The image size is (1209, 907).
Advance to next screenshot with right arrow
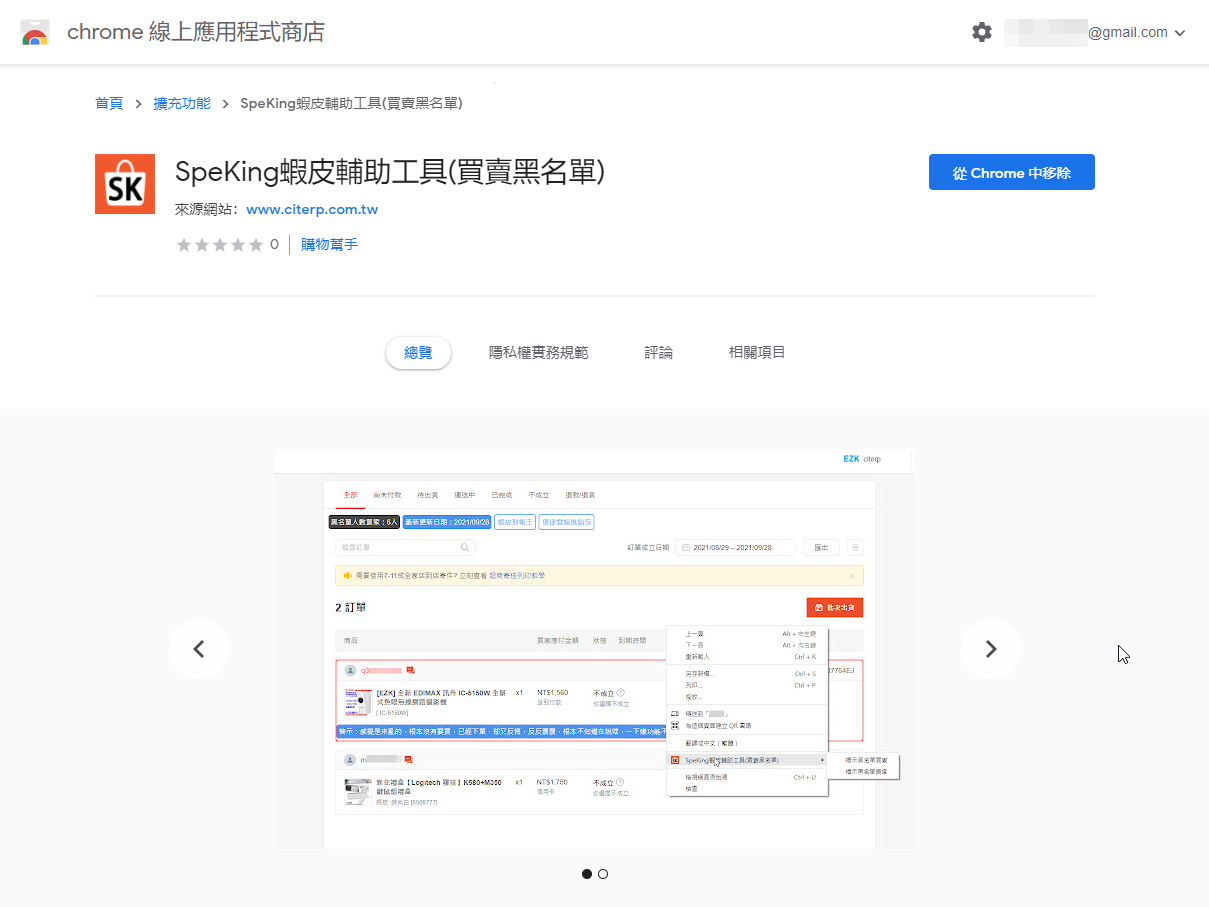(990, 649)
